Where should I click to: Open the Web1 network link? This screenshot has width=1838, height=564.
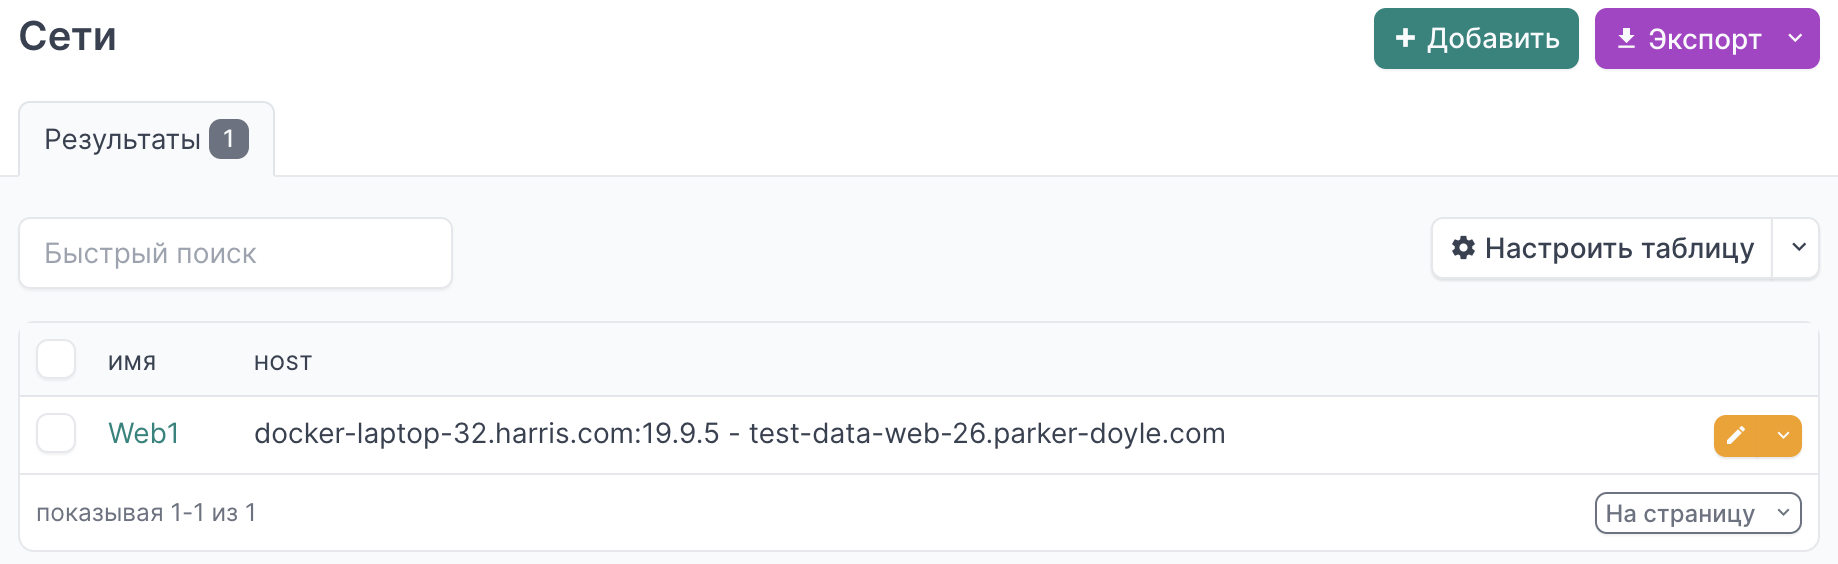tap(144, 433)
